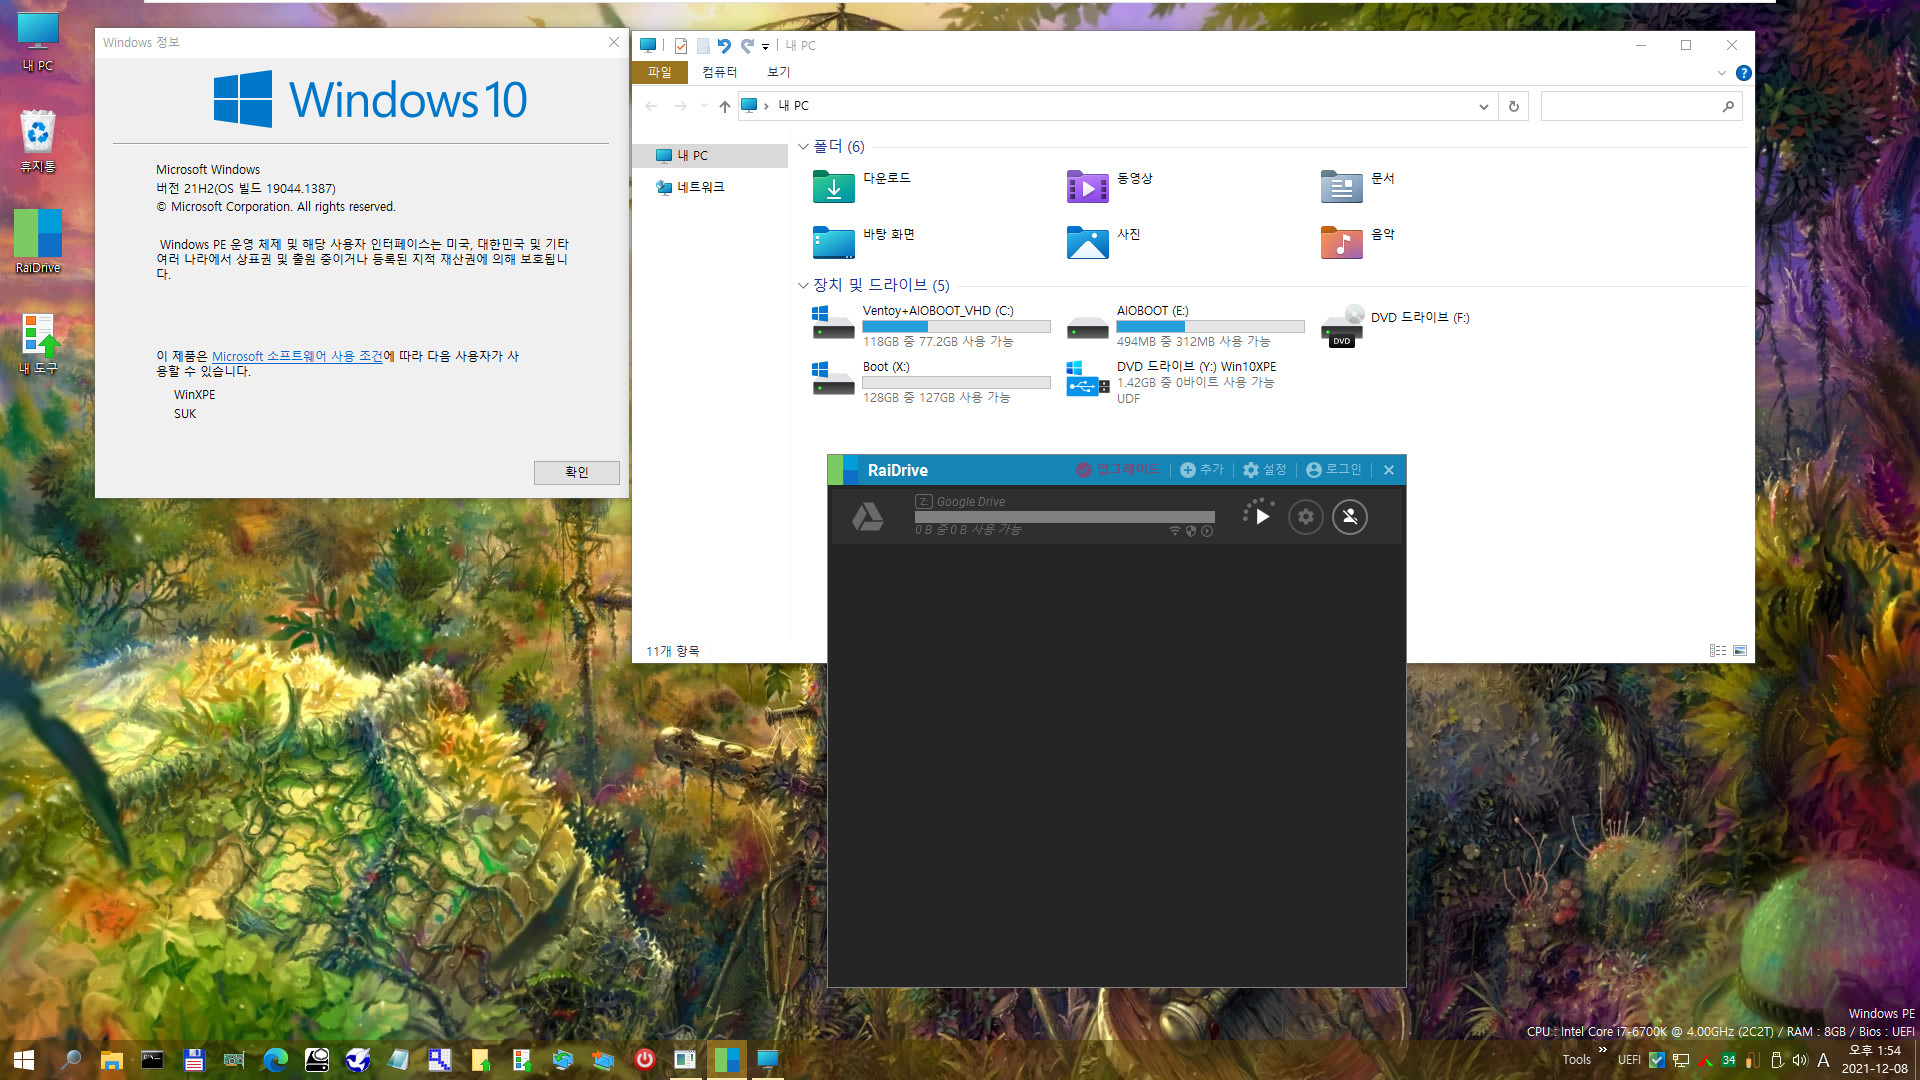The height and width of the screenshot is (1080, 1920).
Task: Expand the Explorer ribbon chevron
Action: pos(1721,73)
